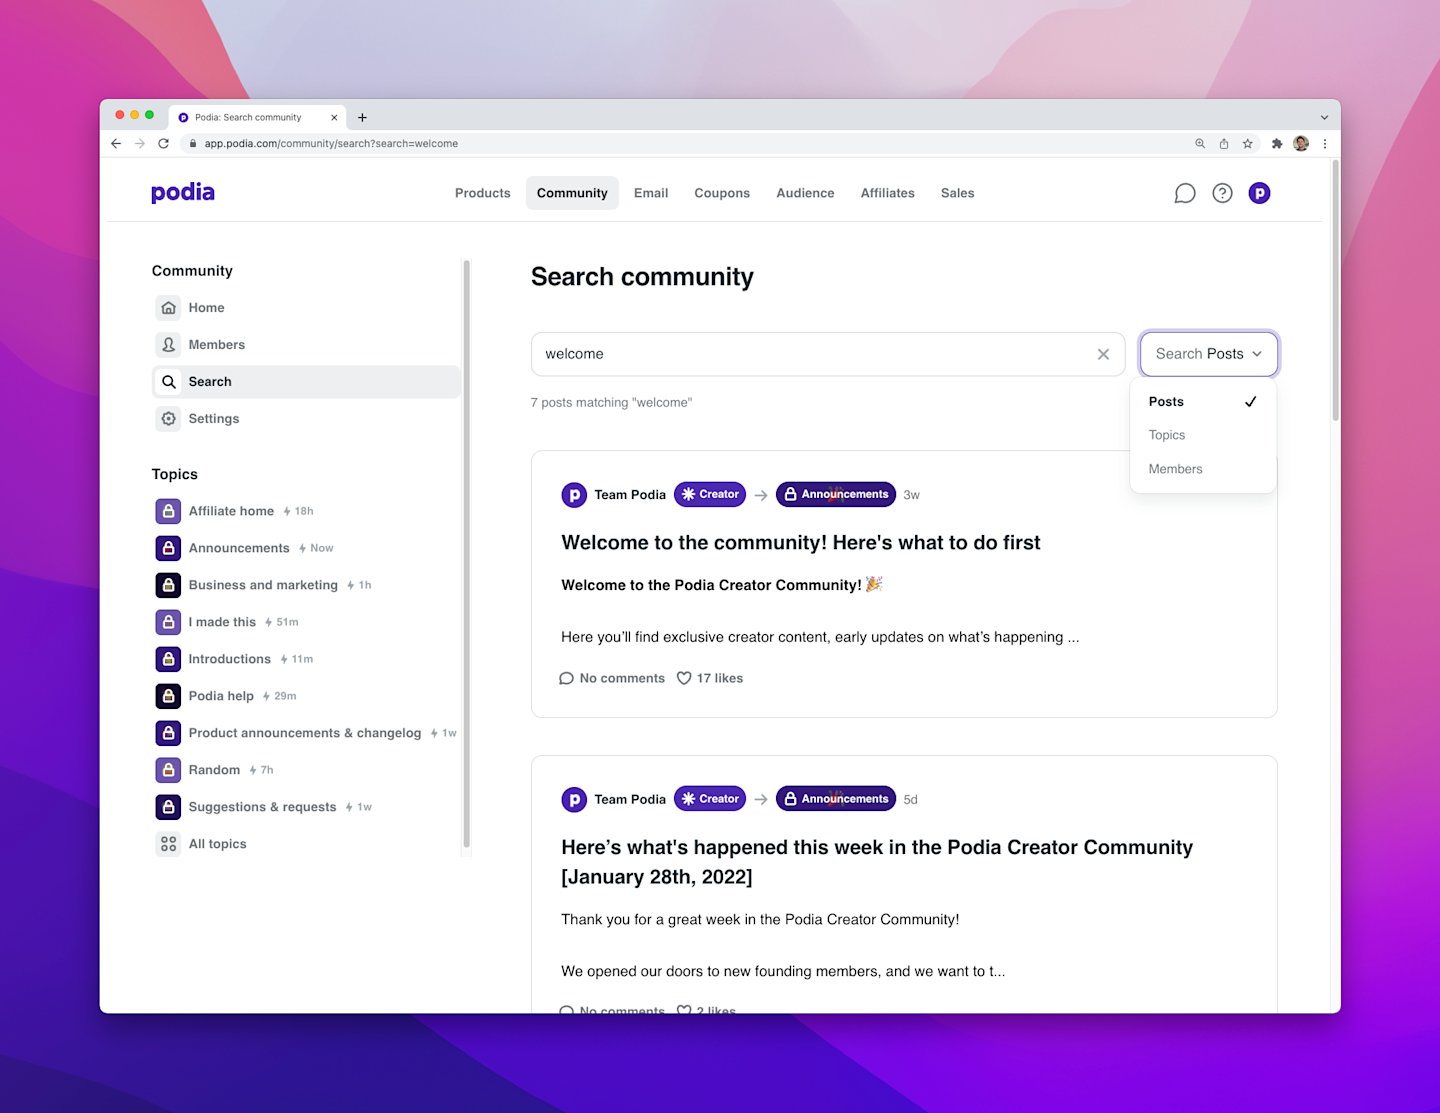1440x1113 pixels.
Task: Click the lock icon beside Announcements topic
Action: pyautogui.click(x=168, y=548)
